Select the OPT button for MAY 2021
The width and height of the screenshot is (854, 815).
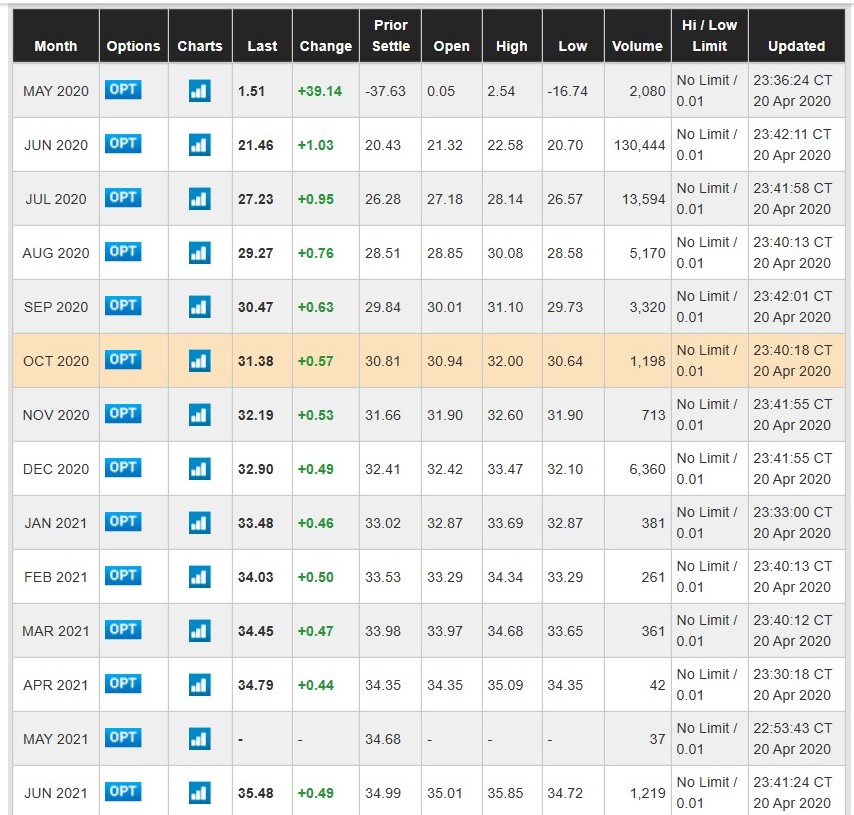123,738
